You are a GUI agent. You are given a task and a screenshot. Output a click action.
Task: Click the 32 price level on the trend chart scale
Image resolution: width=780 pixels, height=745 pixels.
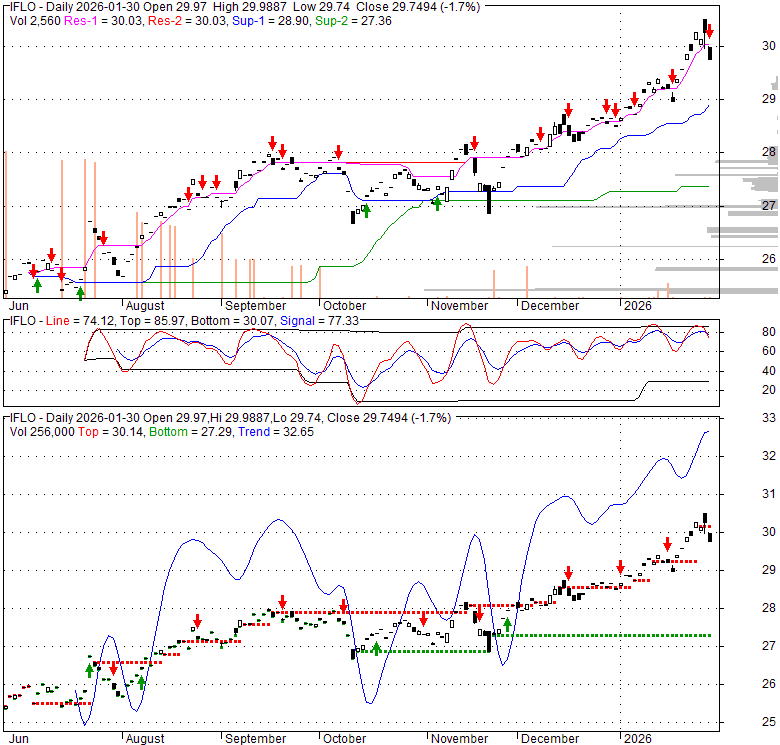[769, 456]
